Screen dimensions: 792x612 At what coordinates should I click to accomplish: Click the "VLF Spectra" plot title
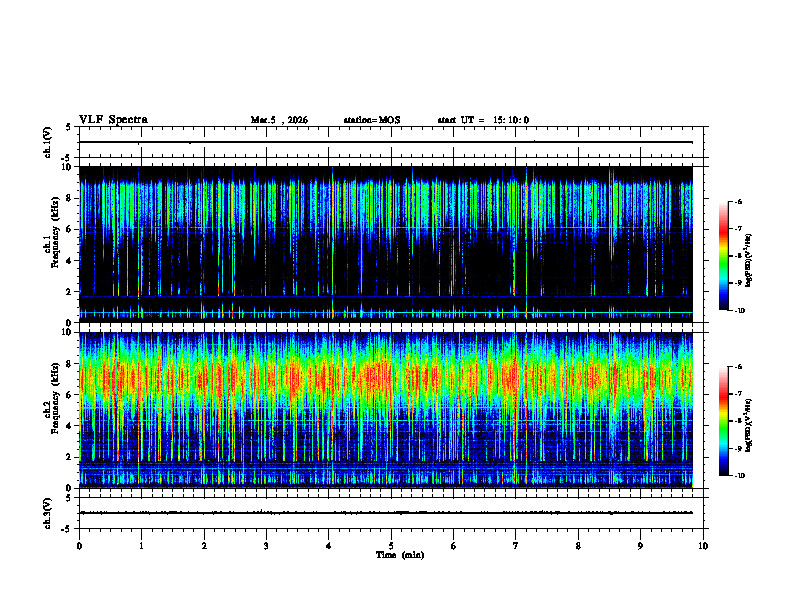click(x=113, y=120)
